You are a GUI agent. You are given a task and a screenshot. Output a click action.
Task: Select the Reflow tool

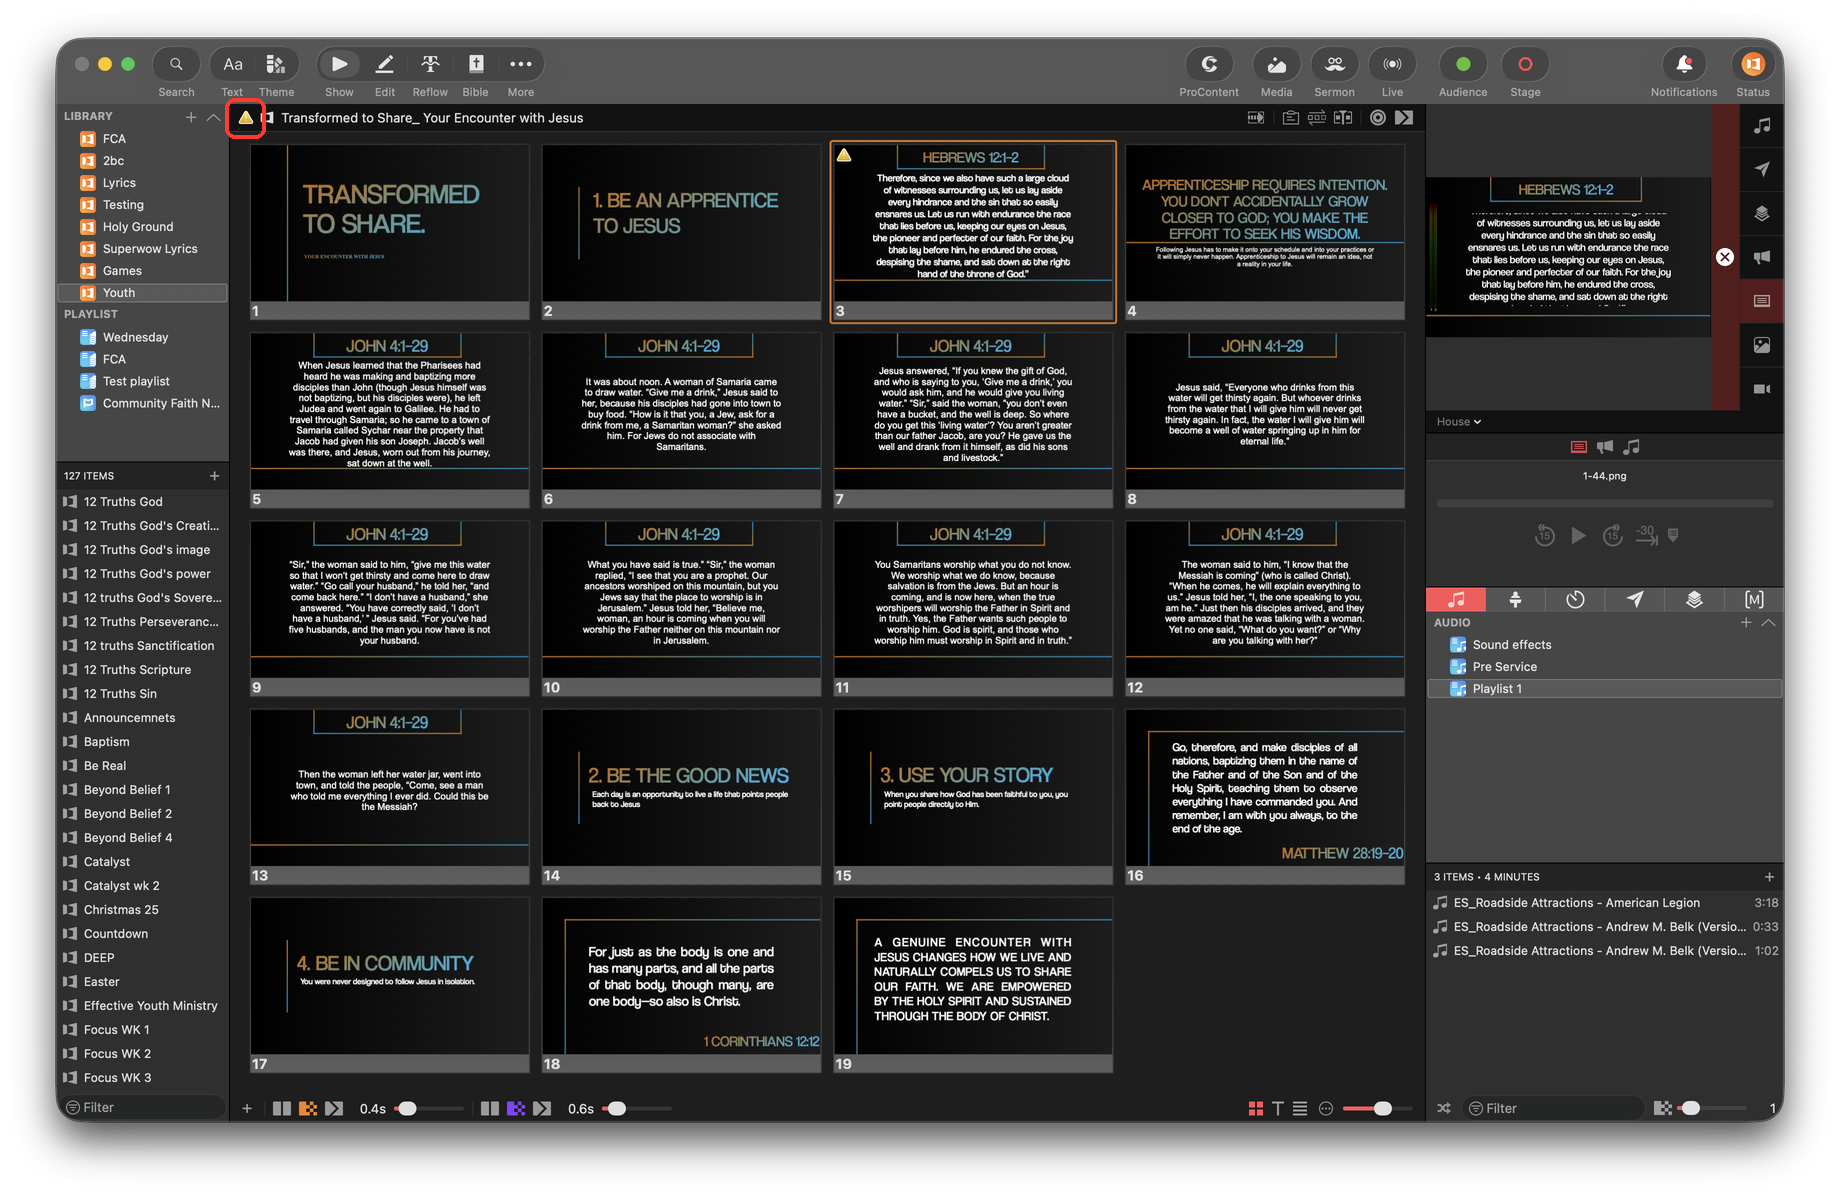pos(430,64)
